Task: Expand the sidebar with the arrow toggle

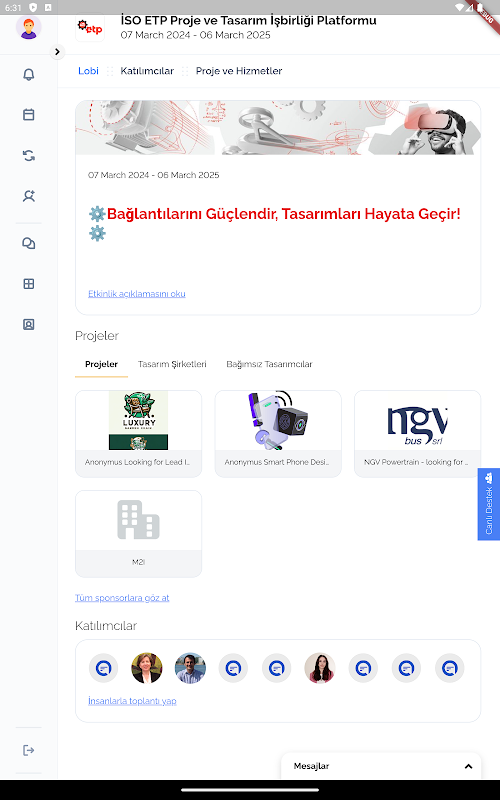Action: (x=57, y=52)
